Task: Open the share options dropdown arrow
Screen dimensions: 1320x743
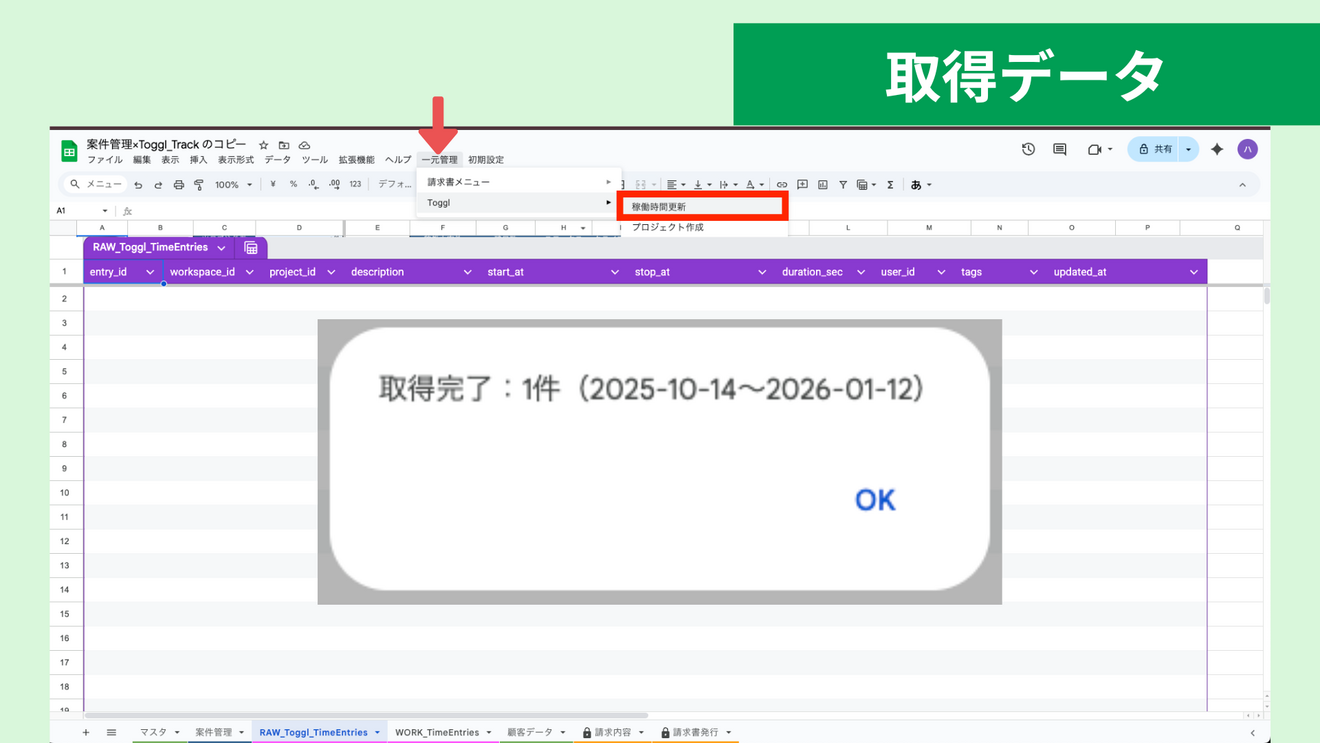Action: (x=1188, y=149)
